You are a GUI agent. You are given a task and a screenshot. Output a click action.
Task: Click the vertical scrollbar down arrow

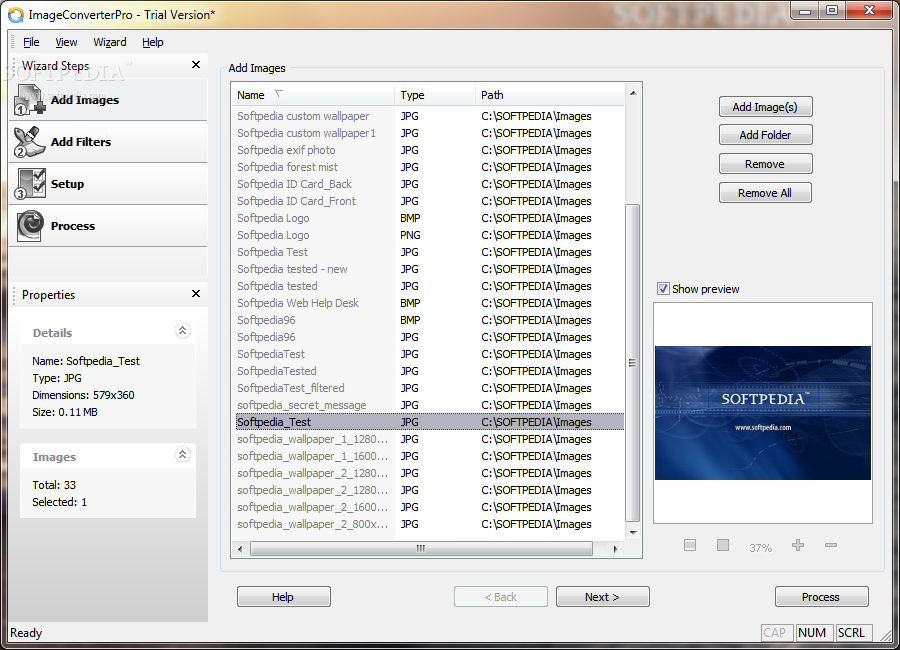(633, 532)
